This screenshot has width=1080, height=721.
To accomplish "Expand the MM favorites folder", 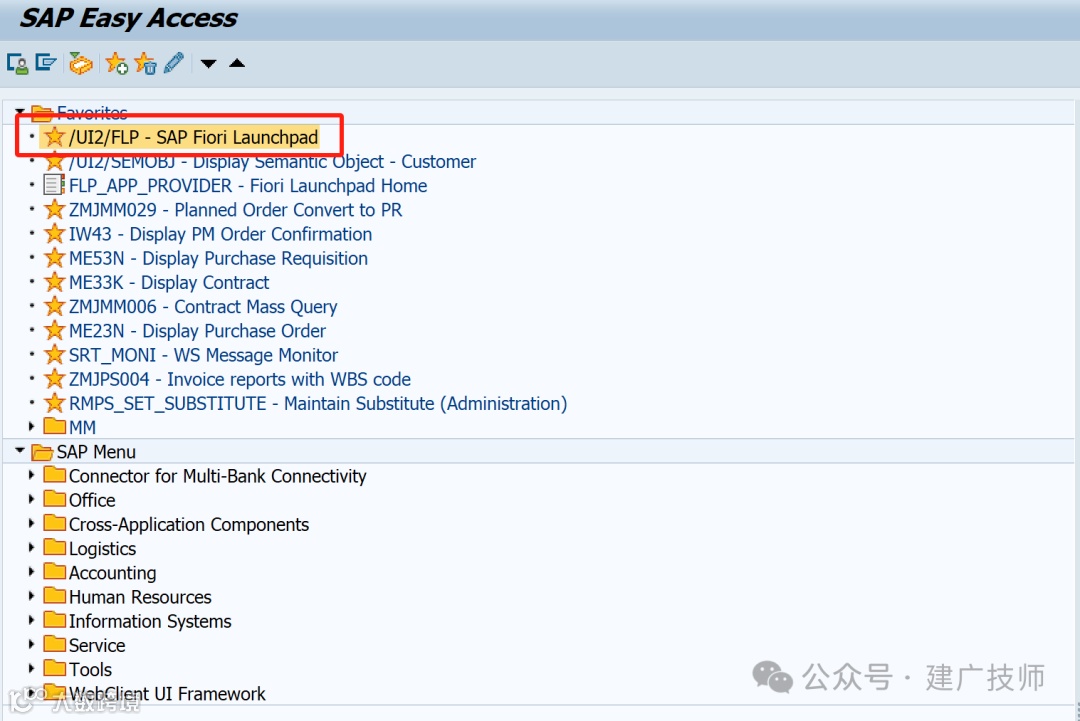I will tap(33, 427).
